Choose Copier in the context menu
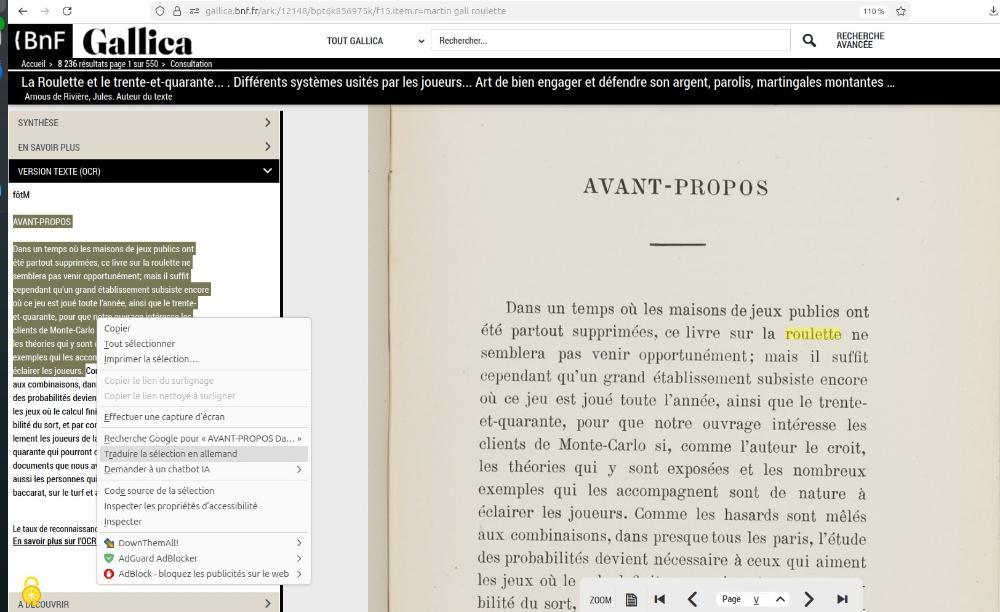The height and width of the screenshot is (612, 1000). tap(117, 328)
